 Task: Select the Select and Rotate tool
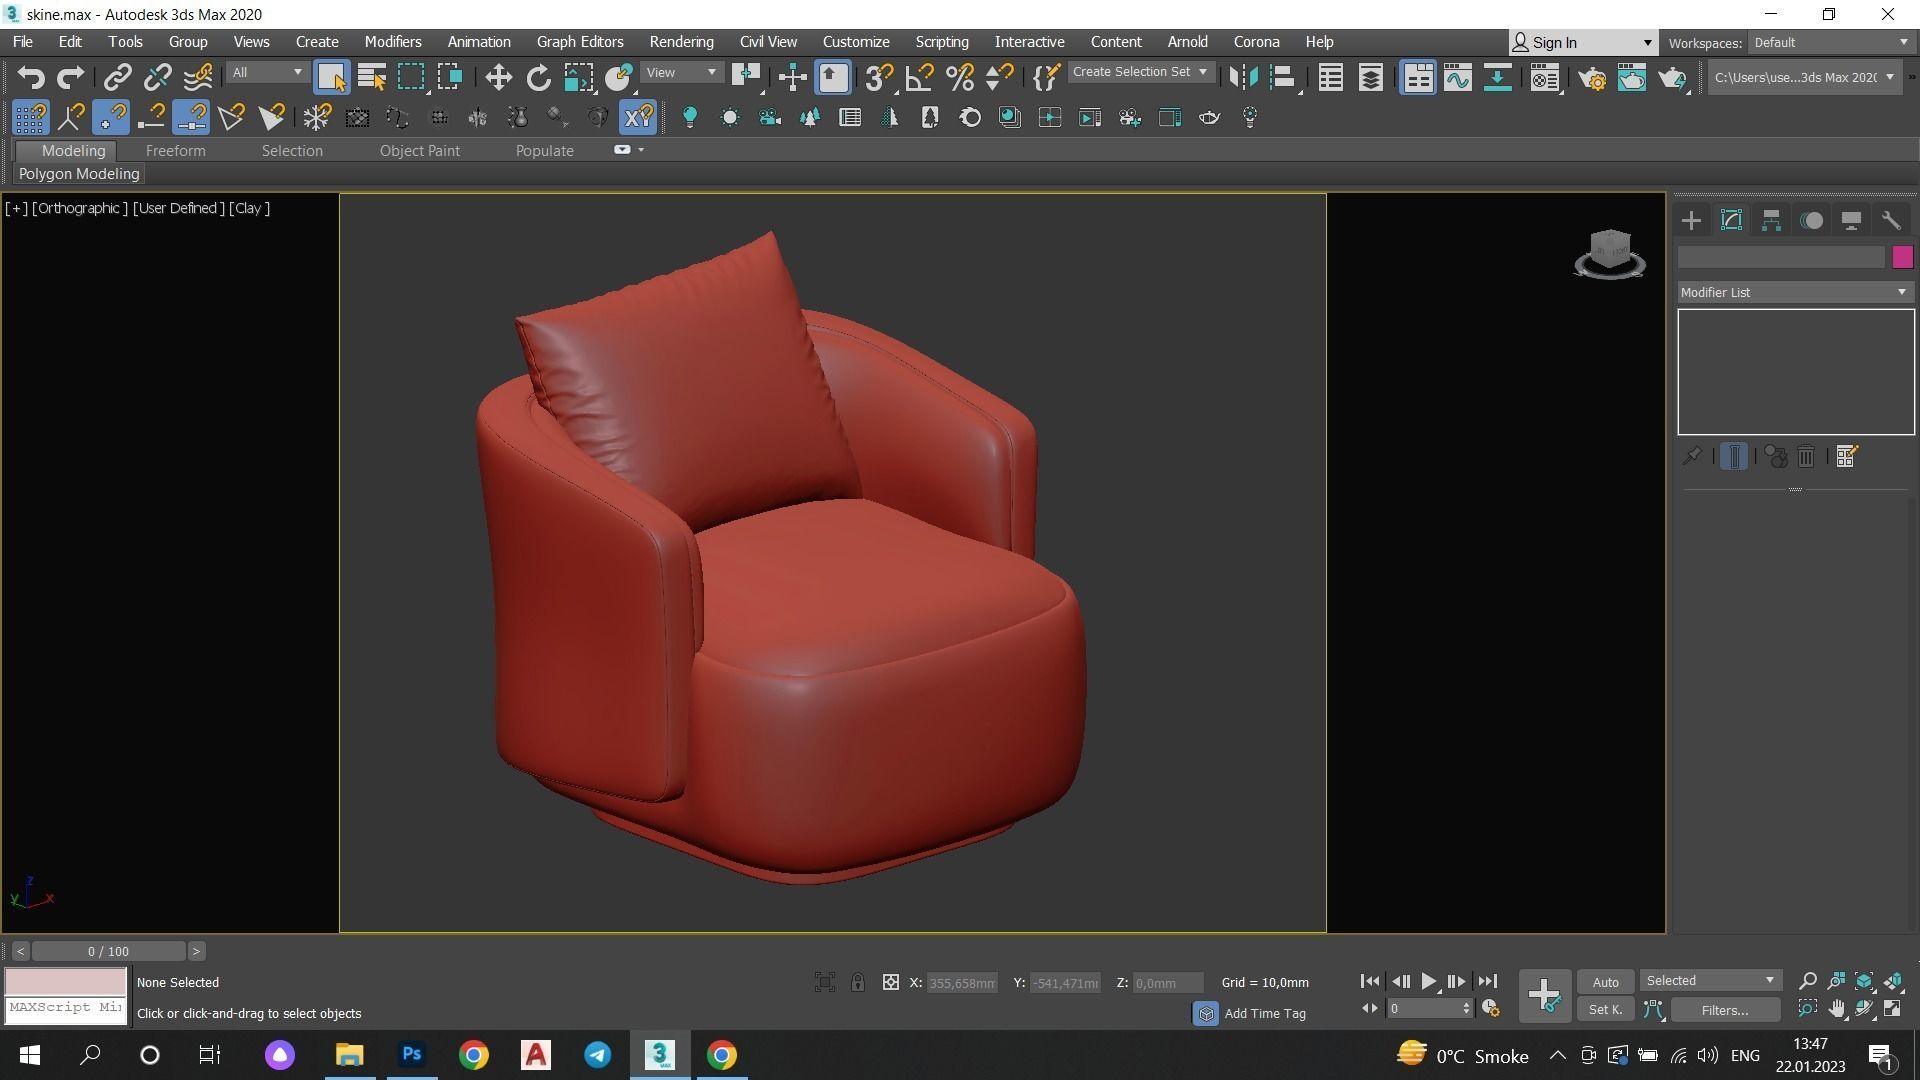coord(538,77)
